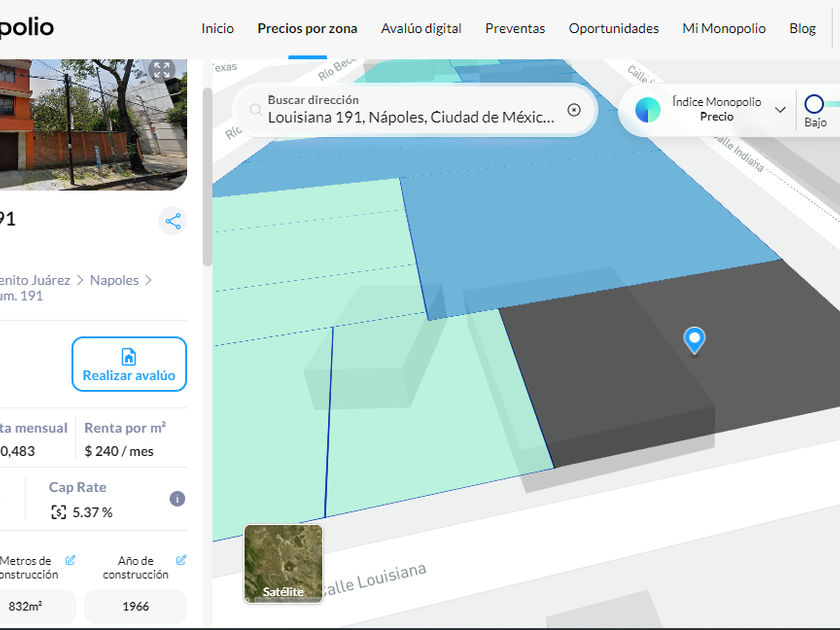
Task: Select the blue map pin marker
Action: point(694,340)
